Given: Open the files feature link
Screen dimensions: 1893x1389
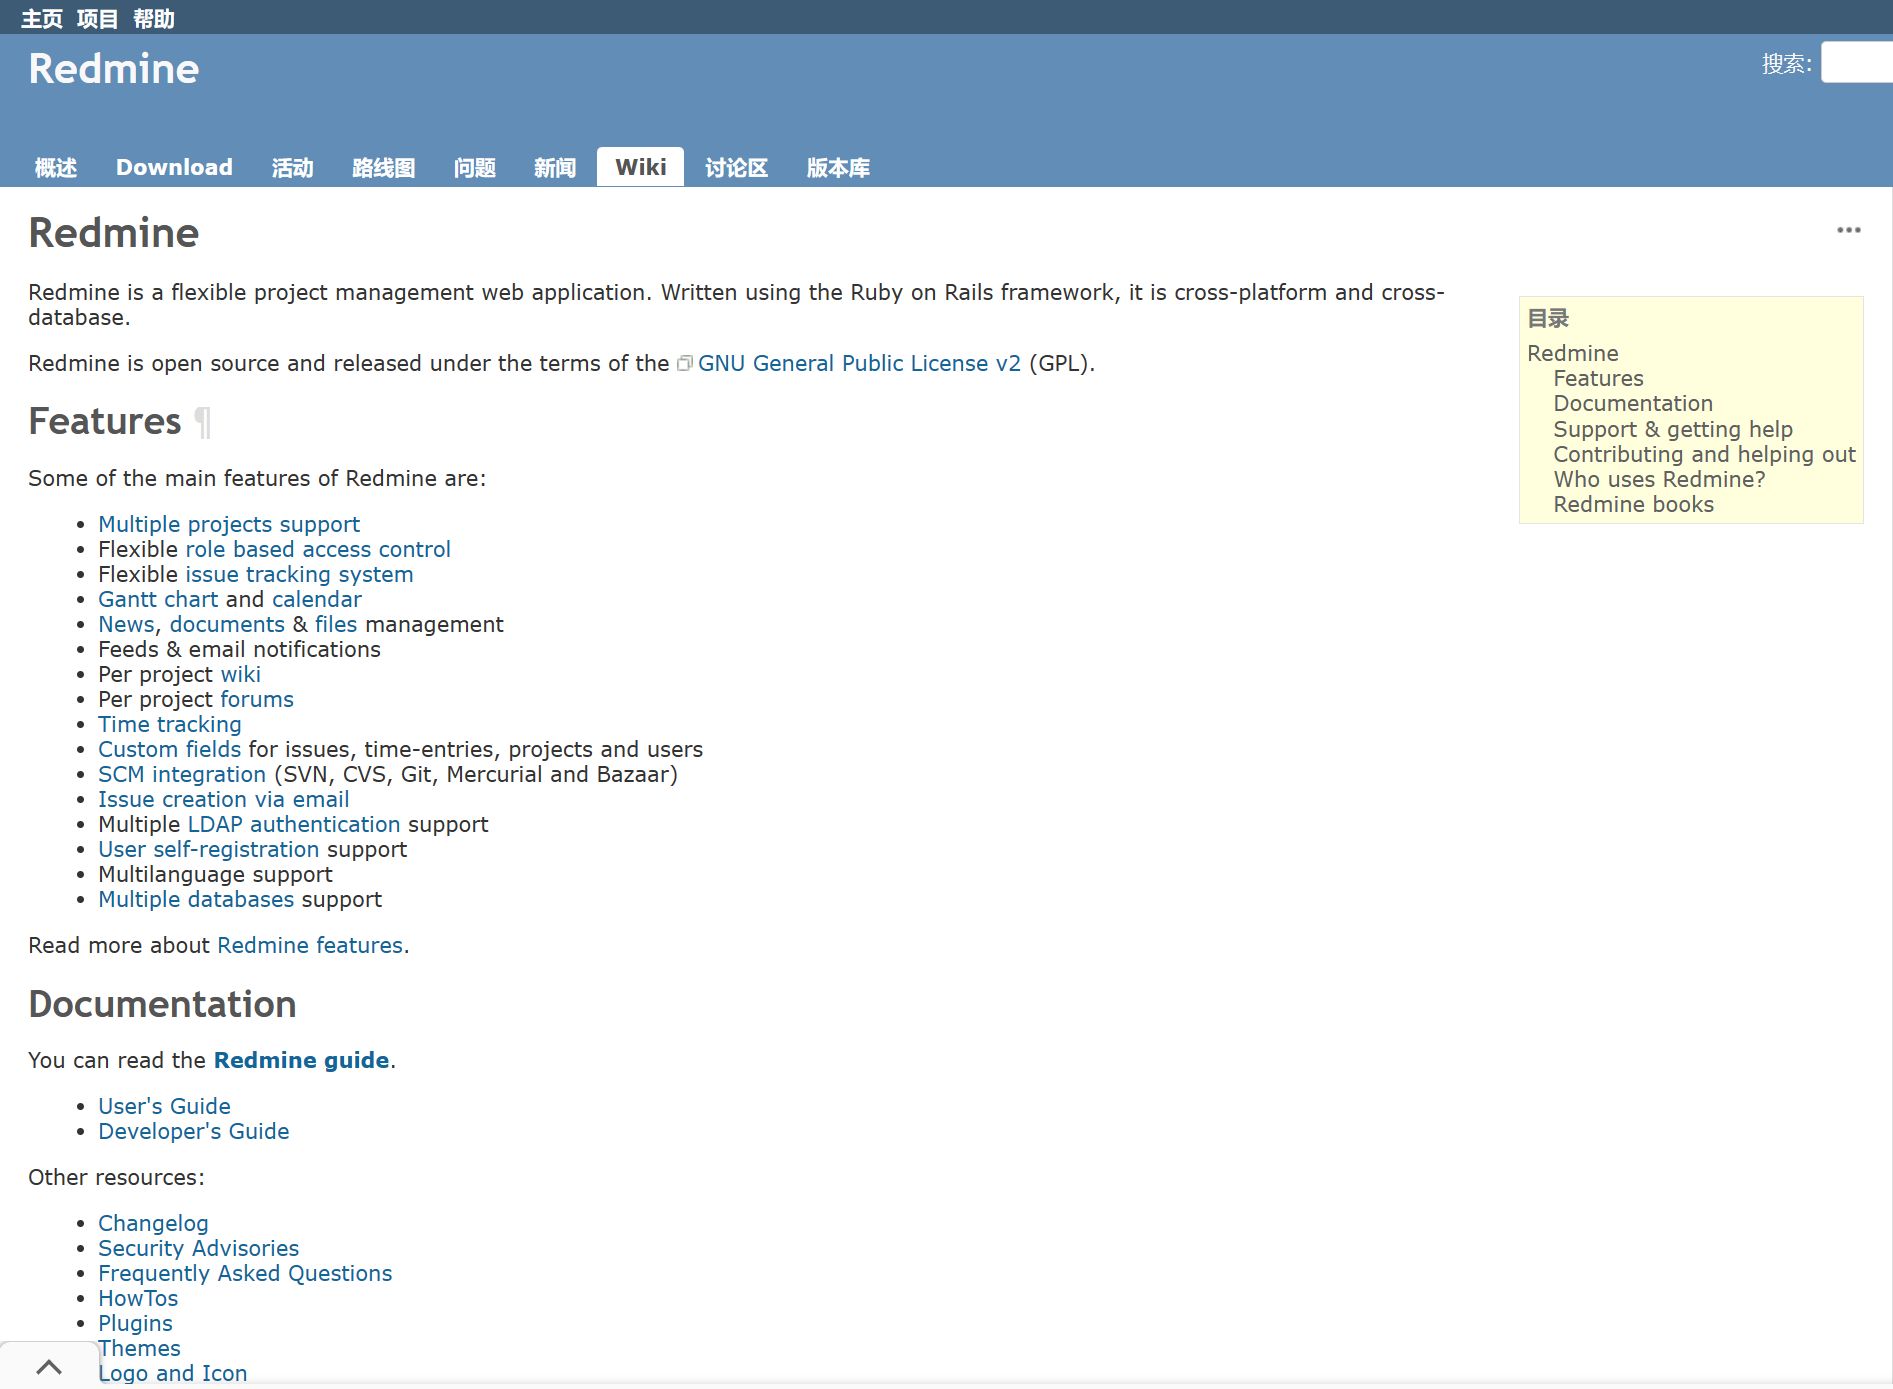Looking at the screenshot, I should (x=336, y=624).
